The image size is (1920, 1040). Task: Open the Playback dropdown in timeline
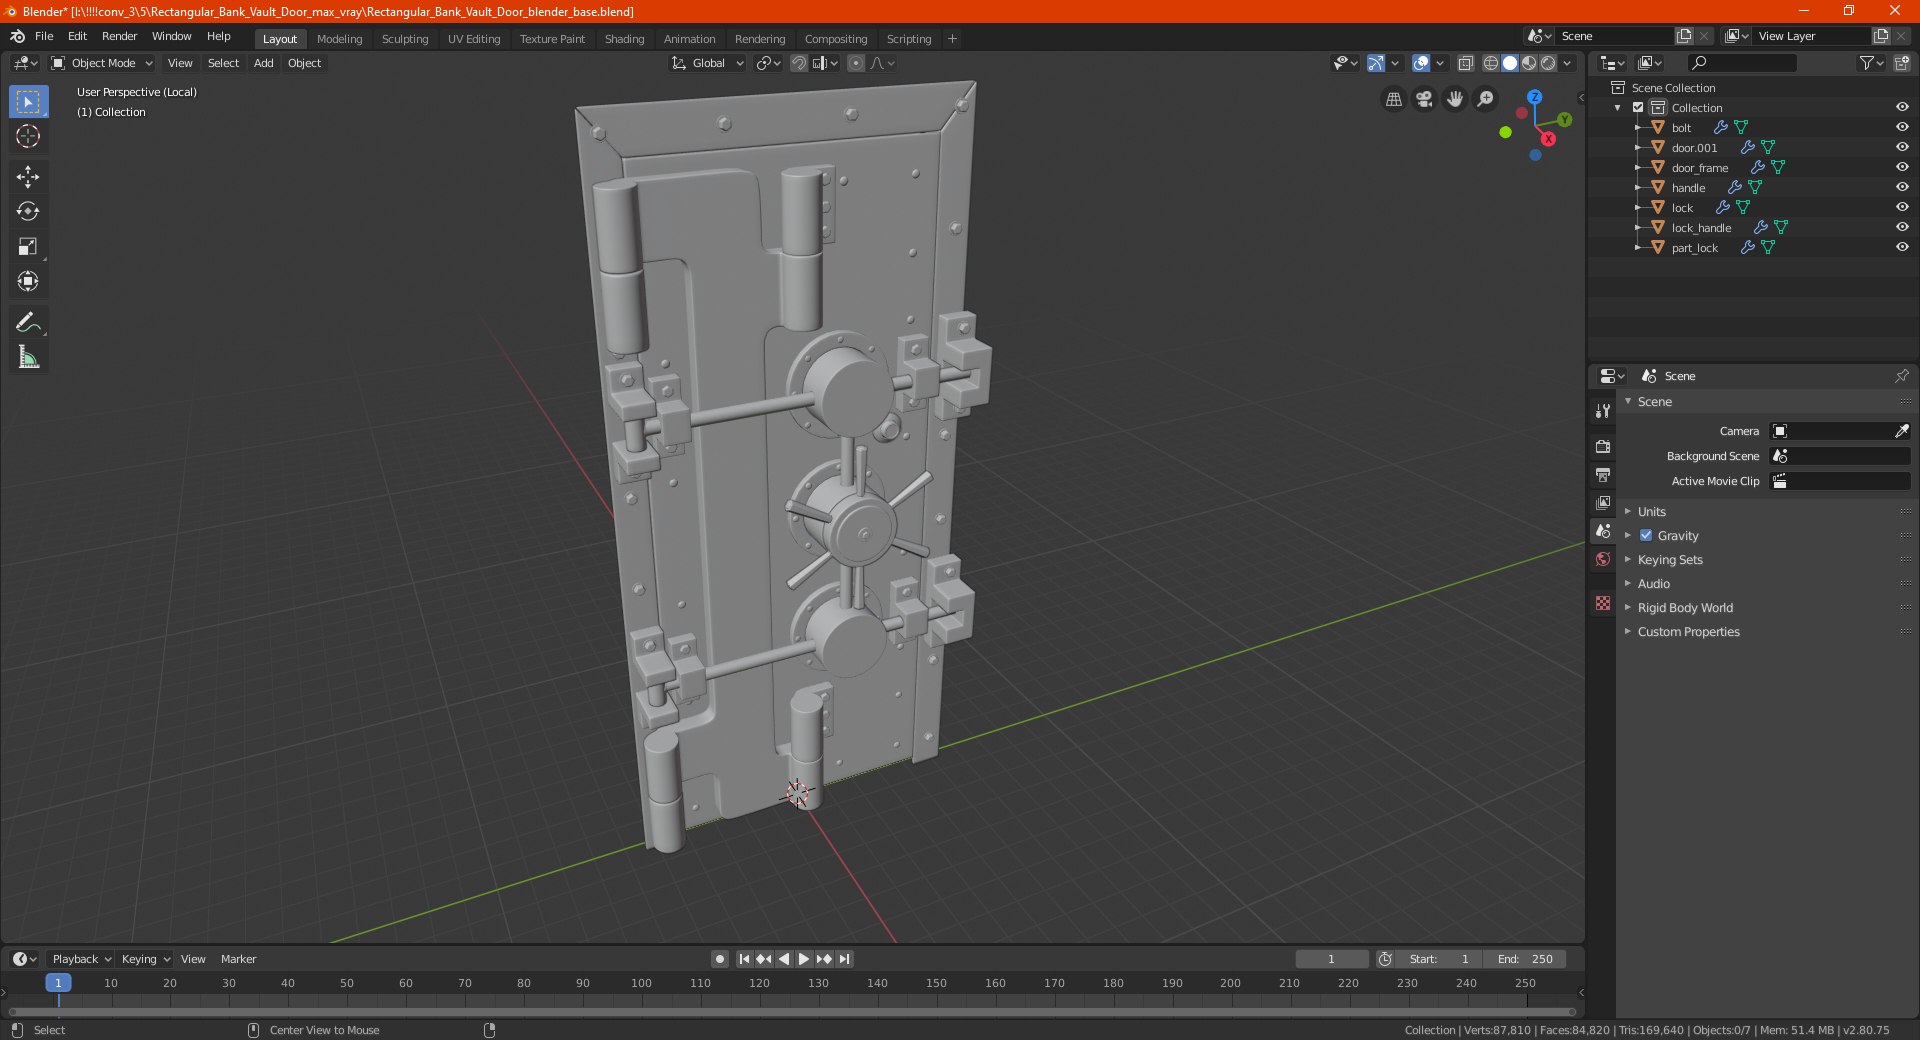pos(81,959)
